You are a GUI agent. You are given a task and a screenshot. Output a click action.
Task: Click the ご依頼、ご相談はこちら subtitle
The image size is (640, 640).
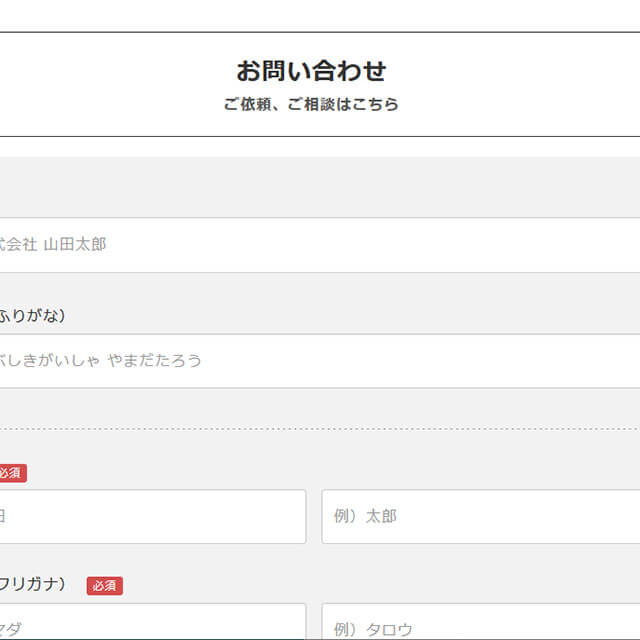tap(311, 104)
